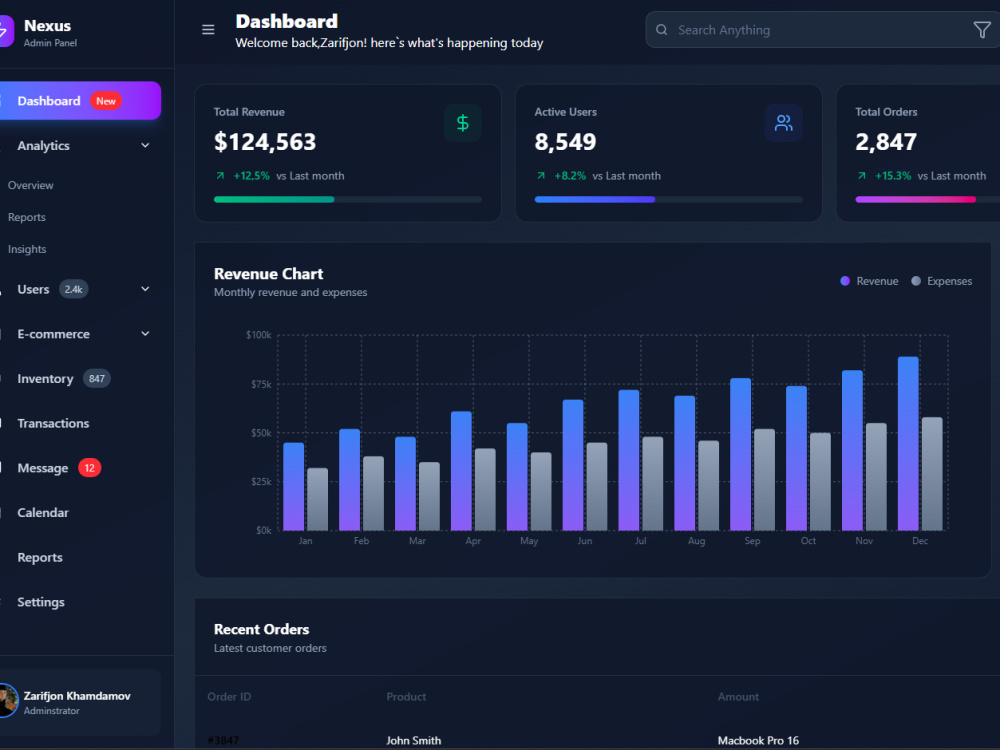The height and width of the screenshot is (750, 1000).
Task: Open the Calendar page
Action: click(x=80, y=513)
